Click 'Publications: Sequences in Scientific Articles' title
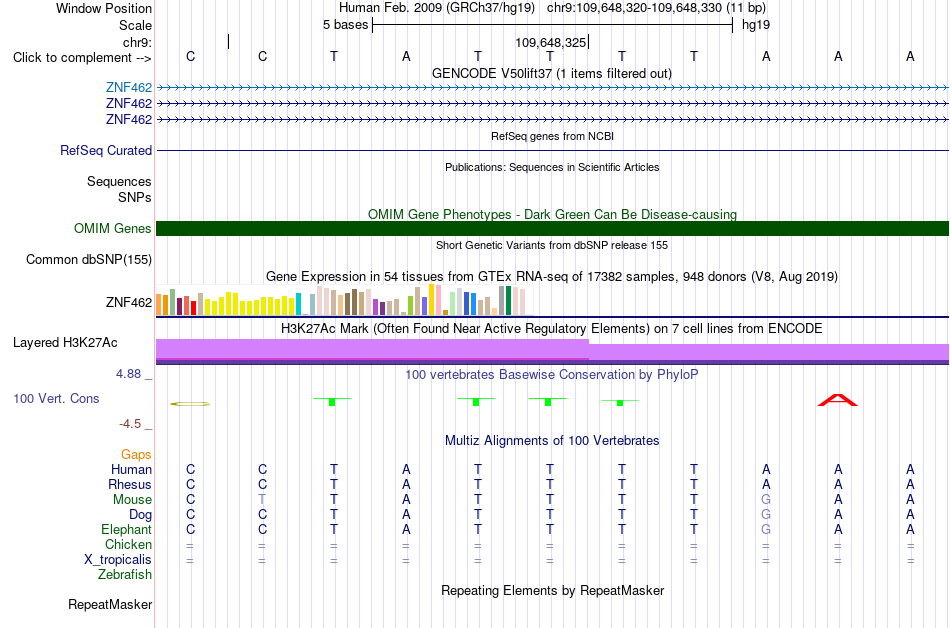950x628 pixels. point(552,167)
